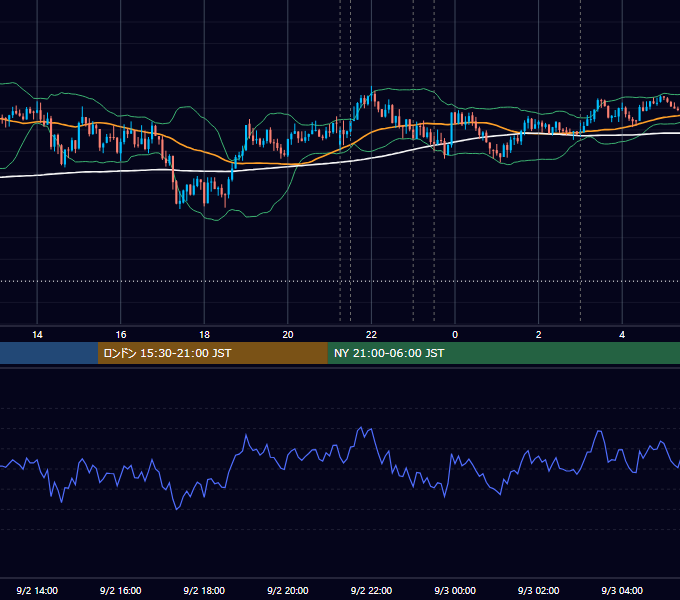Viewport: 680px width, 600px height.
Task: Click the upper time axis label 22
Action: (371, 335)
